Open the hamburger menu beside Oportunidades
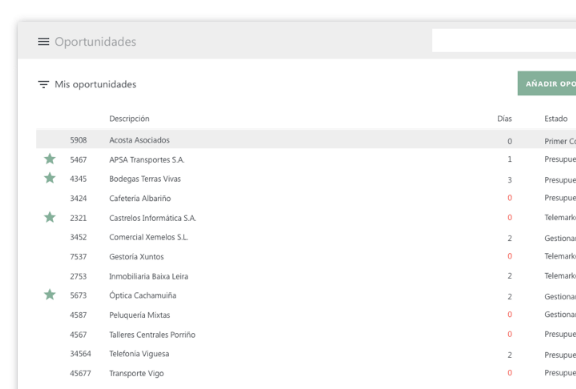The image size is (576, 389). (x=43, y=42)
